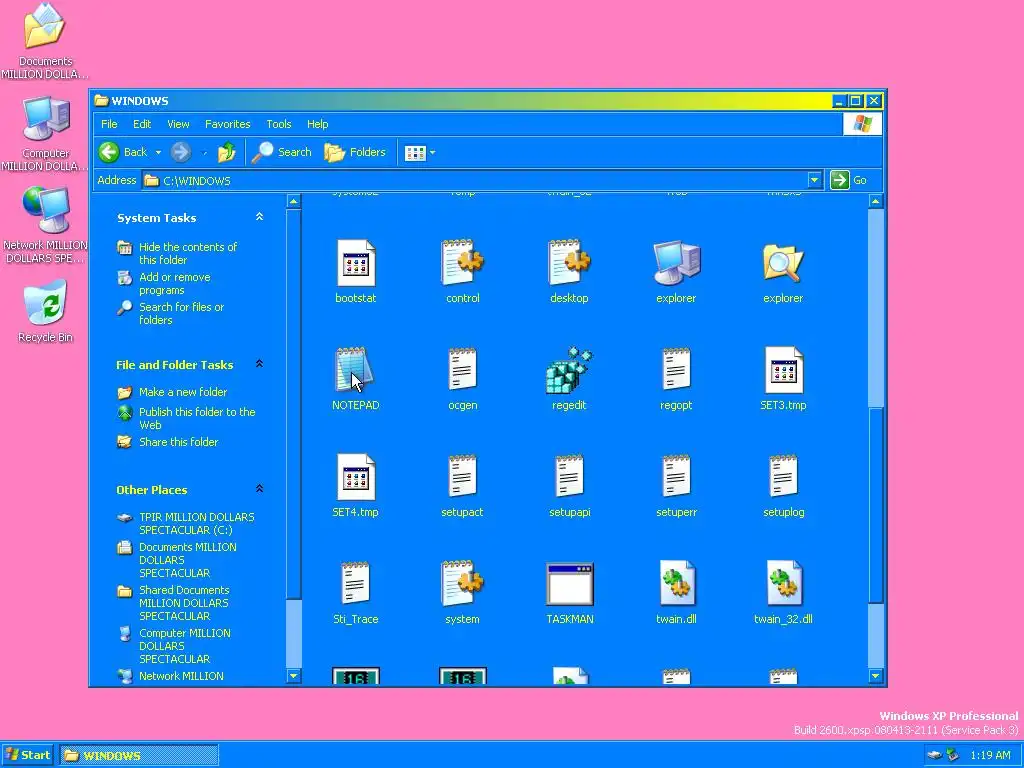The image size is (1024, 768).
Task: Open the Back history dropdown arrow
Action: pos(158,153)
